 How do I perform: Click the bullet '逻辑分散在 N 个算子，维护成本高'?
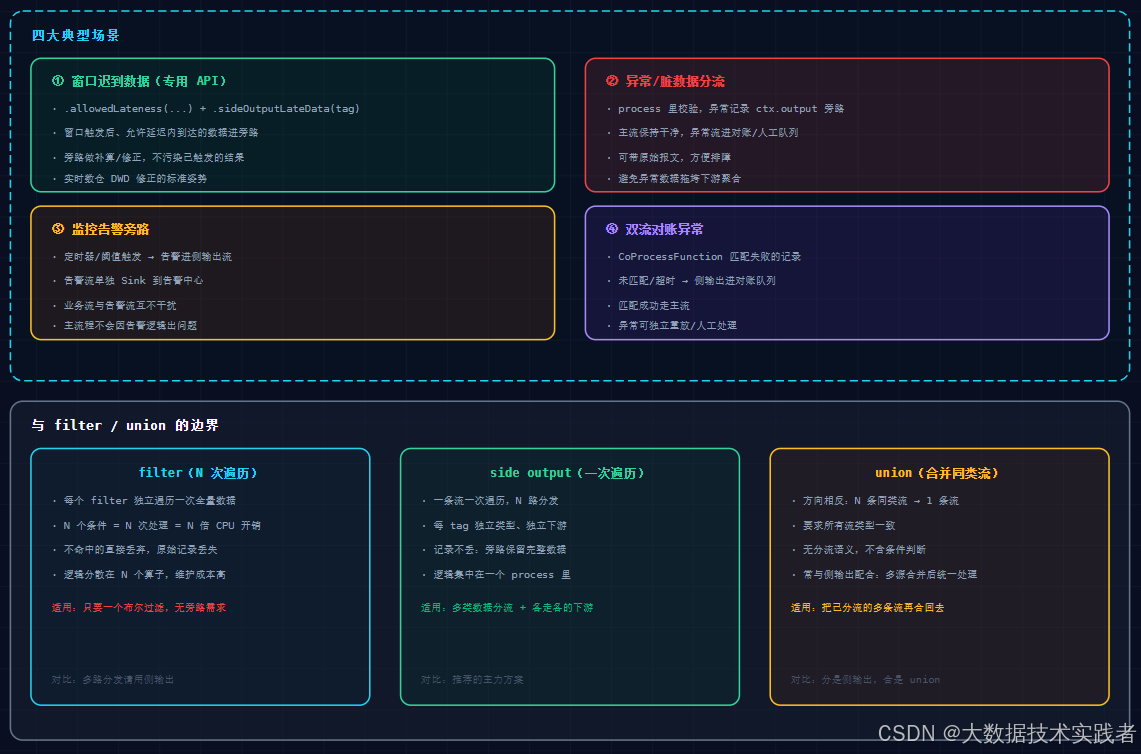[144, 574]
